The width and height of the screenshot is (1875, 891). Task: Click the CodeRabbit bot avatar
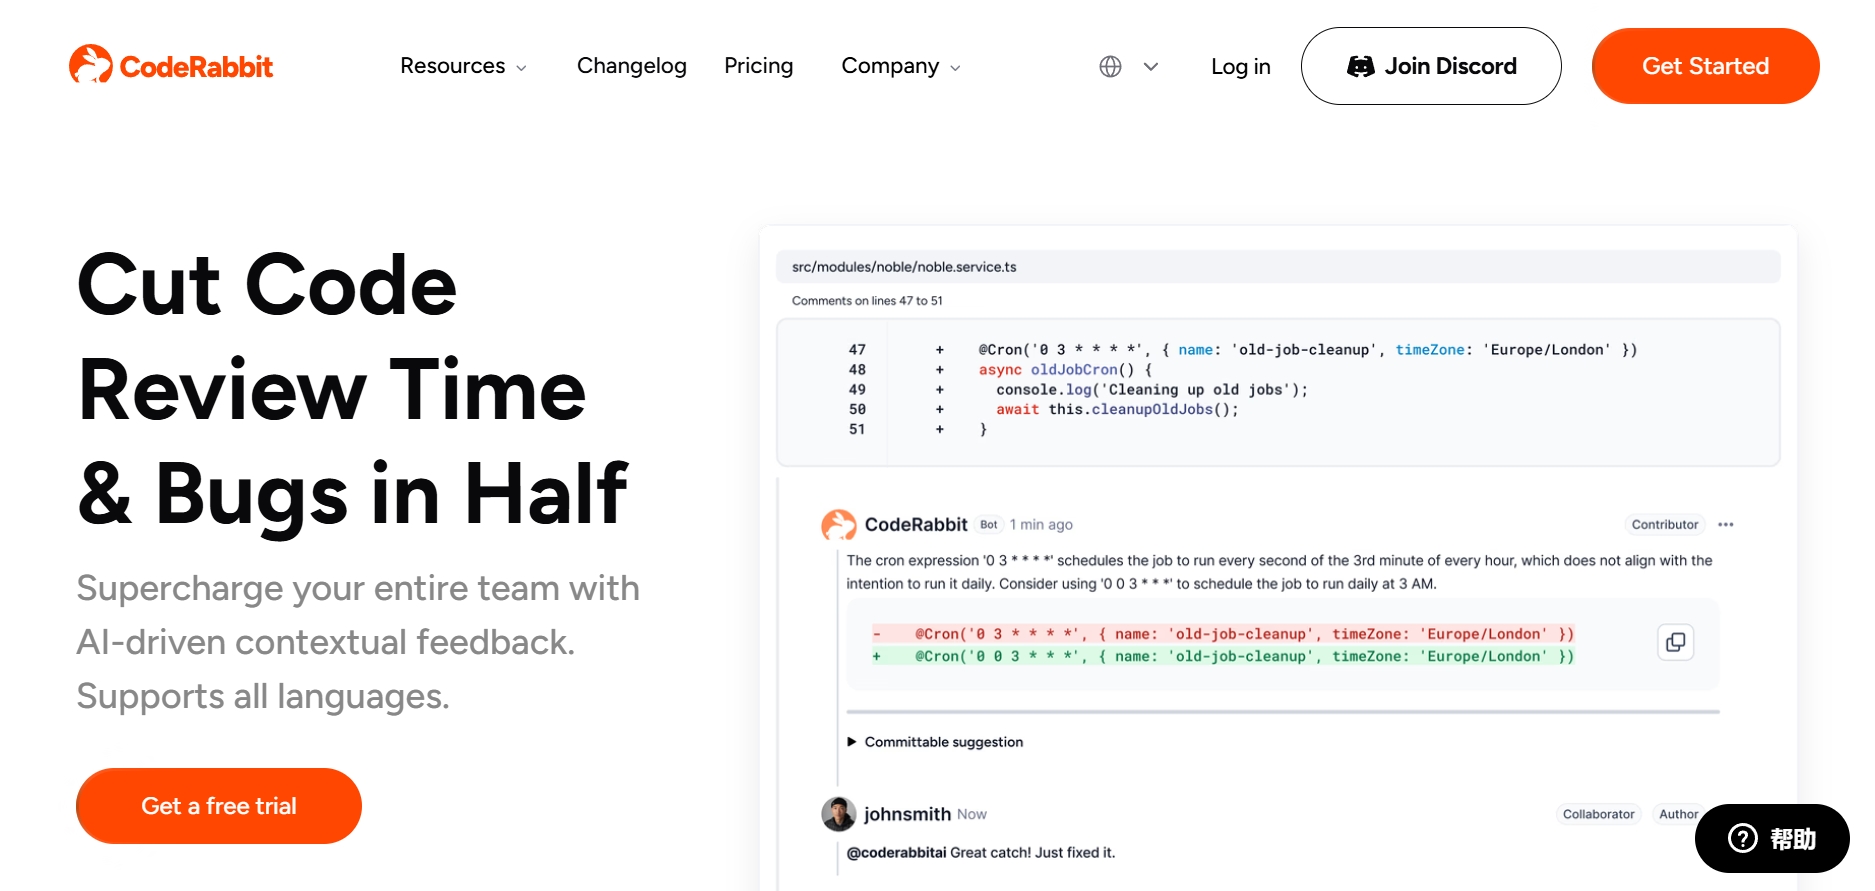(838, 525)
